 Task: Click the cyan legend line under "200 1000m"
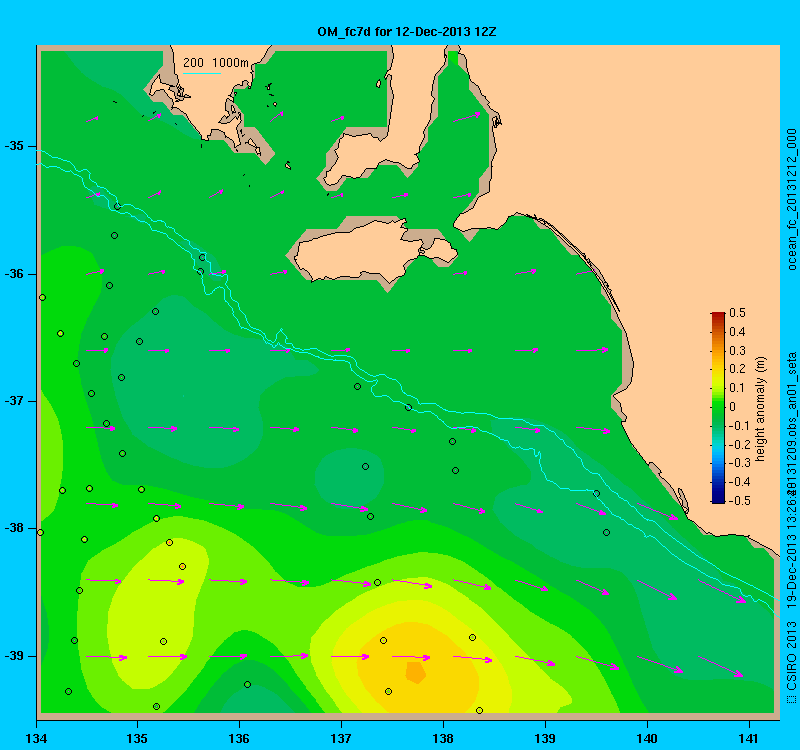[x=202, y=73]
